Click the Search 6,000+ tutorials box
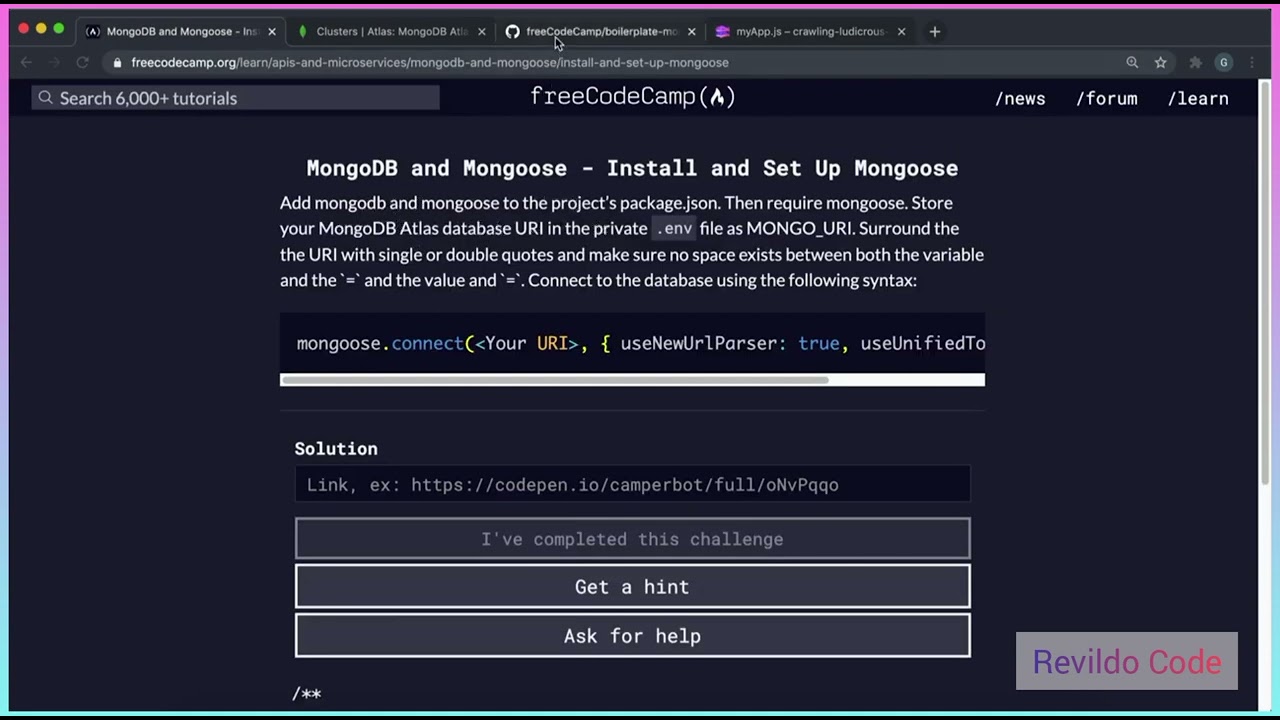 click(x=235, y=98)
